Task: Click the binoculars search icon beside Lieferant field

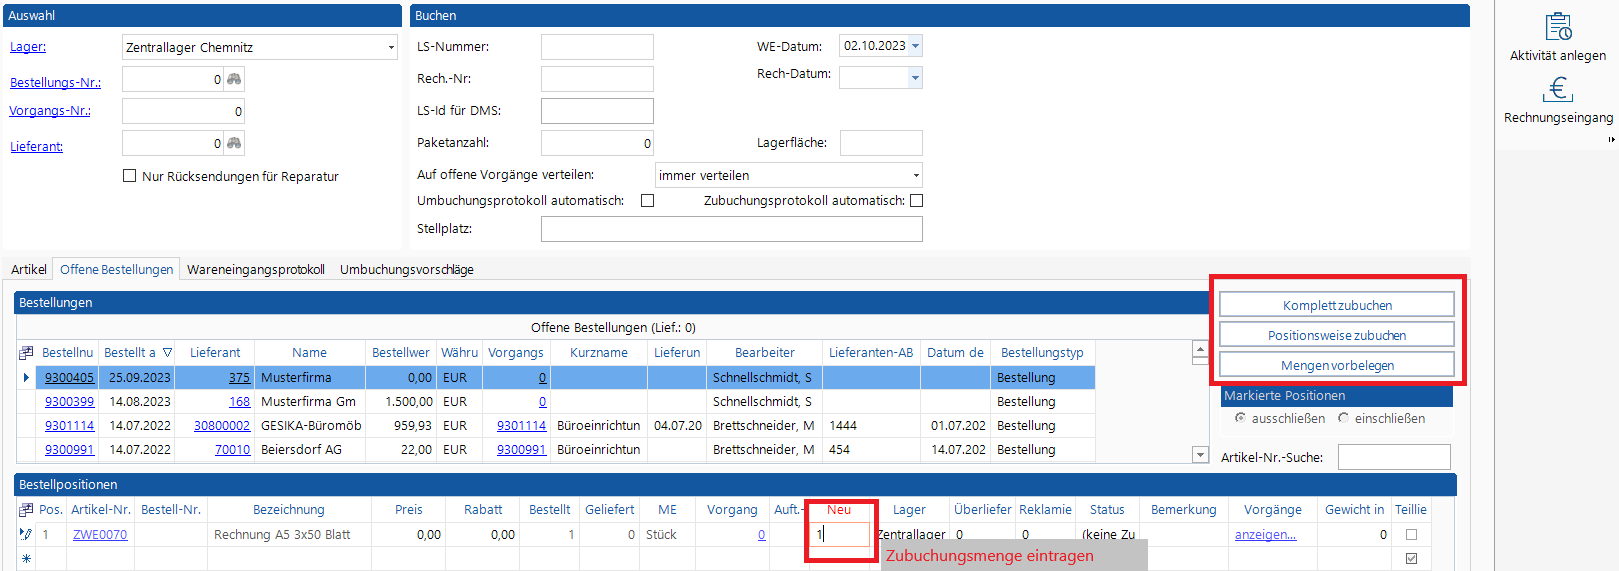Action: pyautogui.click(x=234, y=143)
